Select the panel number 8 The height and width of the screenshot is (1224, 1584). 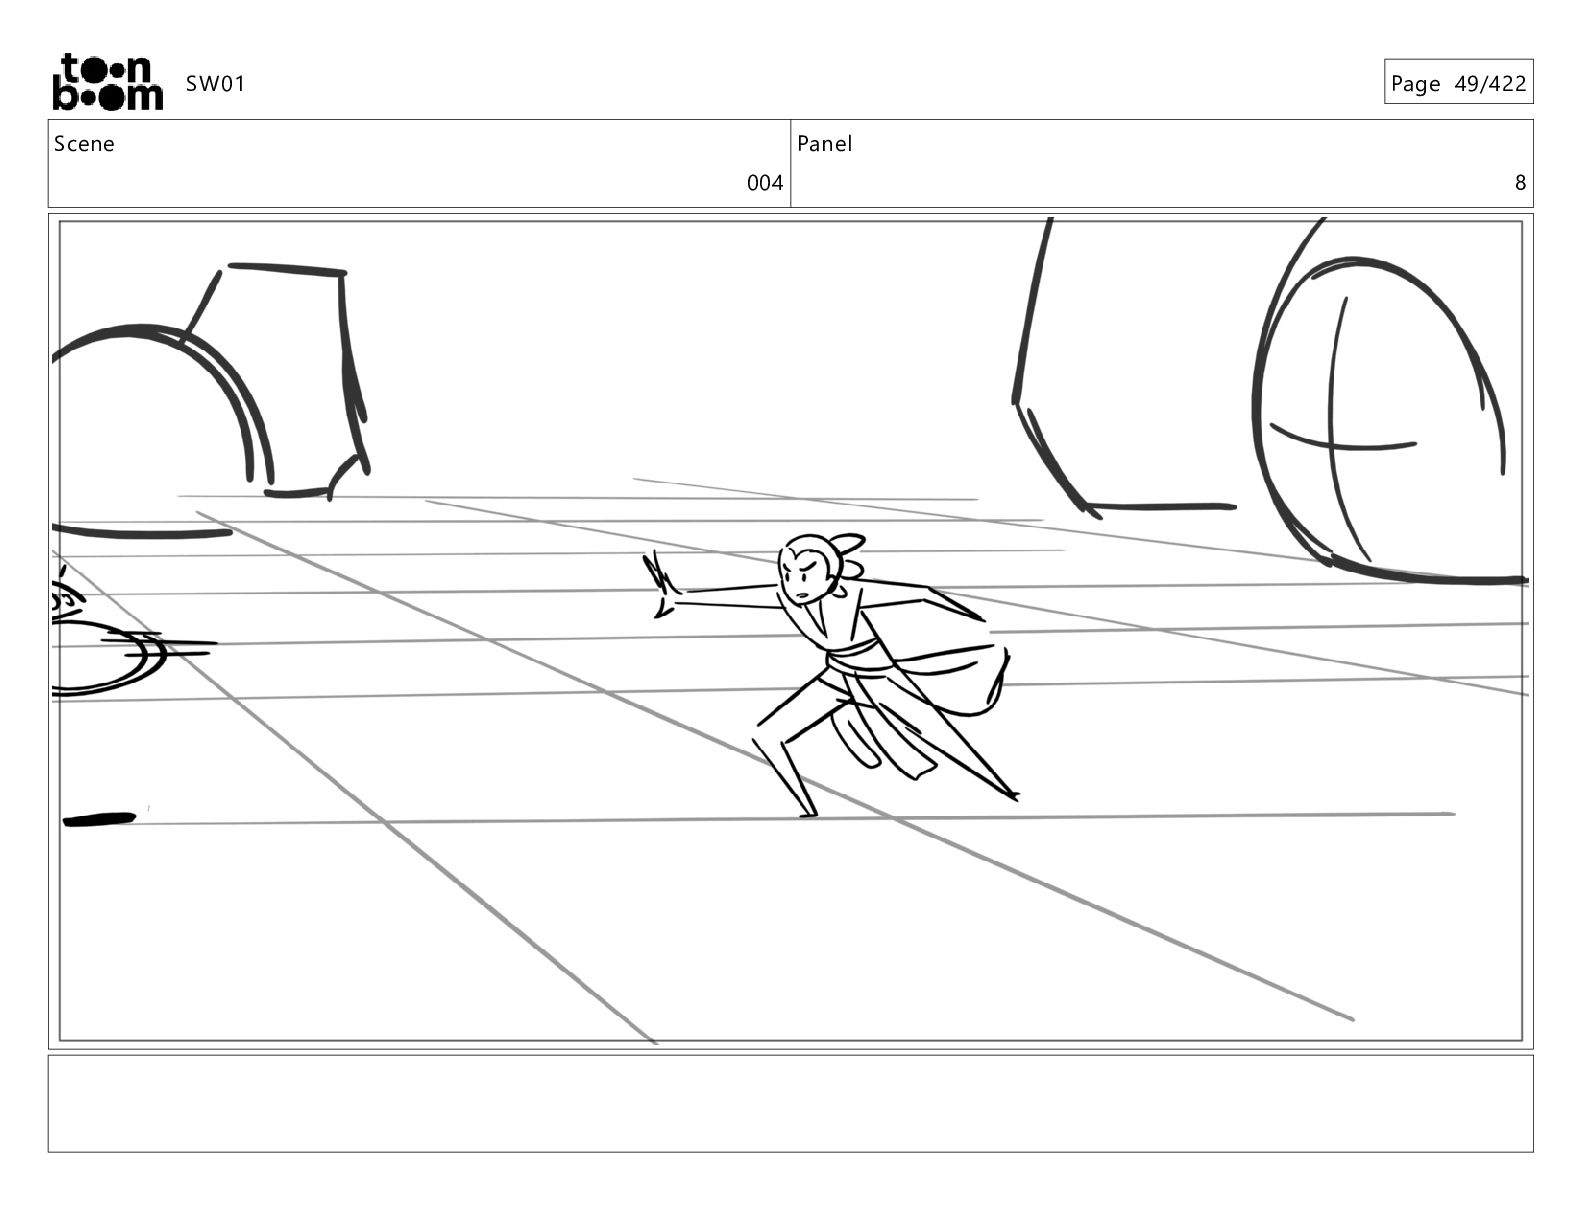coord(1520,183)
